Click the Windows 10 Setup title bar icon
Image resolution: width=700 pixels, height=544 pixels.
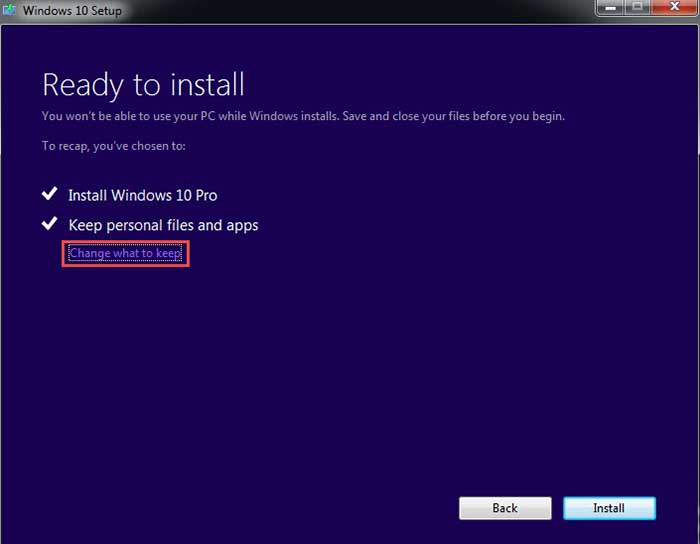click(9, 9)
